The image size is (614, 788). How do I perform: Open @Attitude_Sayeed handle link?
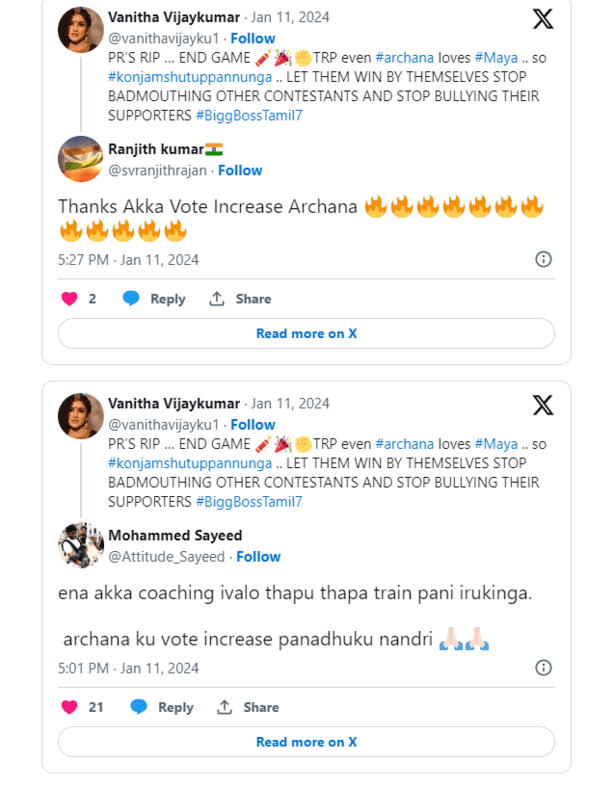pos(166,556)
